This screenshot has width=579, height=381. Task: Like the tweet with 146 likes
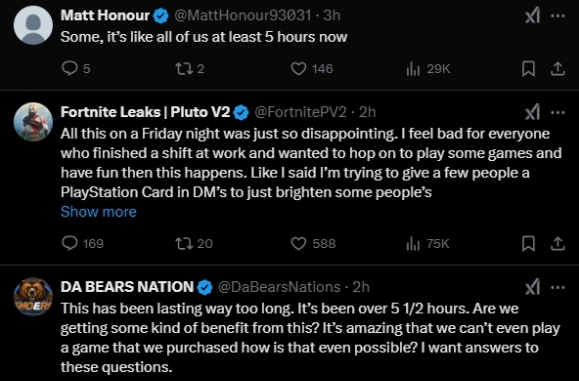point(312,69)
